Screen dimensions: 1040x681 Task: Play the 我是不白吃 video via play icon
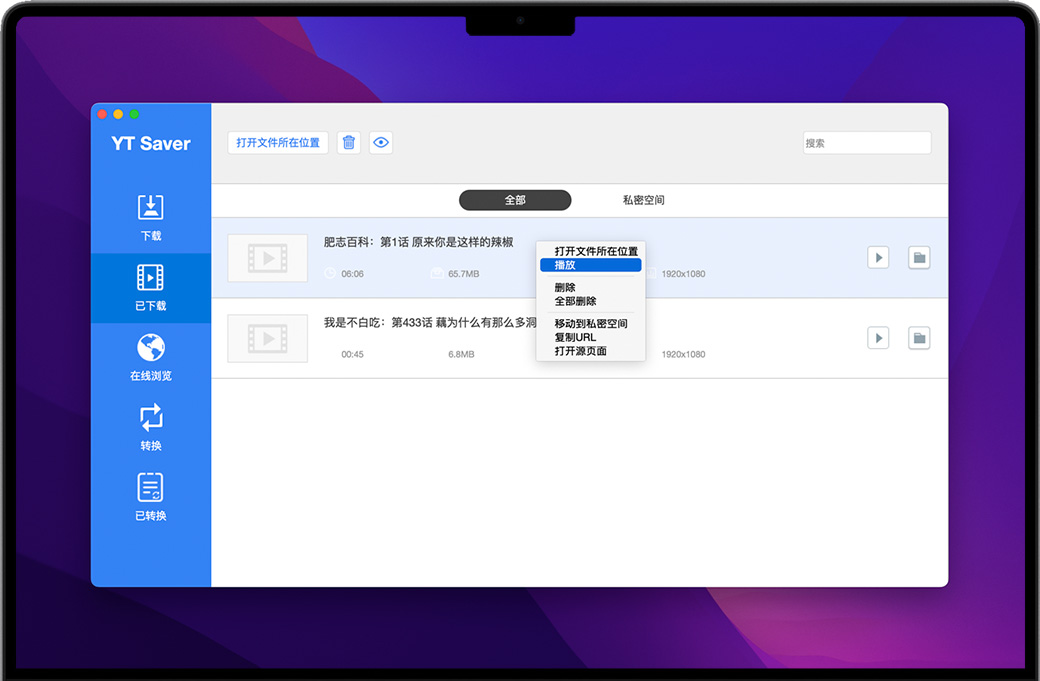click(x=878, y=338)
